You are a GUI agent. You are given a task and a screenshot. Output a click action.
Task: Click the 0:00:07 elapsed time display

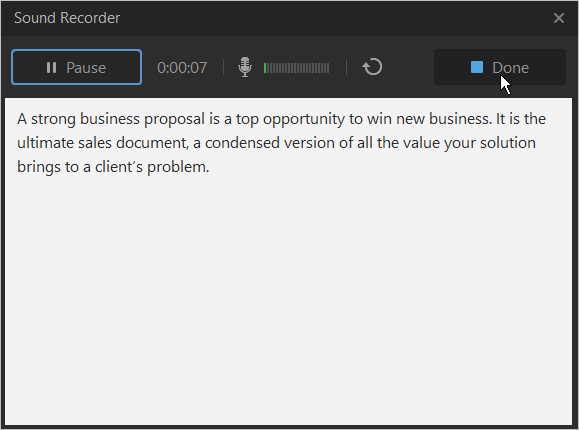point(182,68)
